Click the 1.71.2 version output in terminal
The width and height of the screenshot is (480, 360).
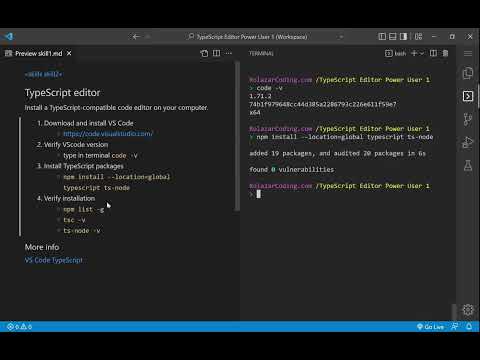[x=260, y=96]
